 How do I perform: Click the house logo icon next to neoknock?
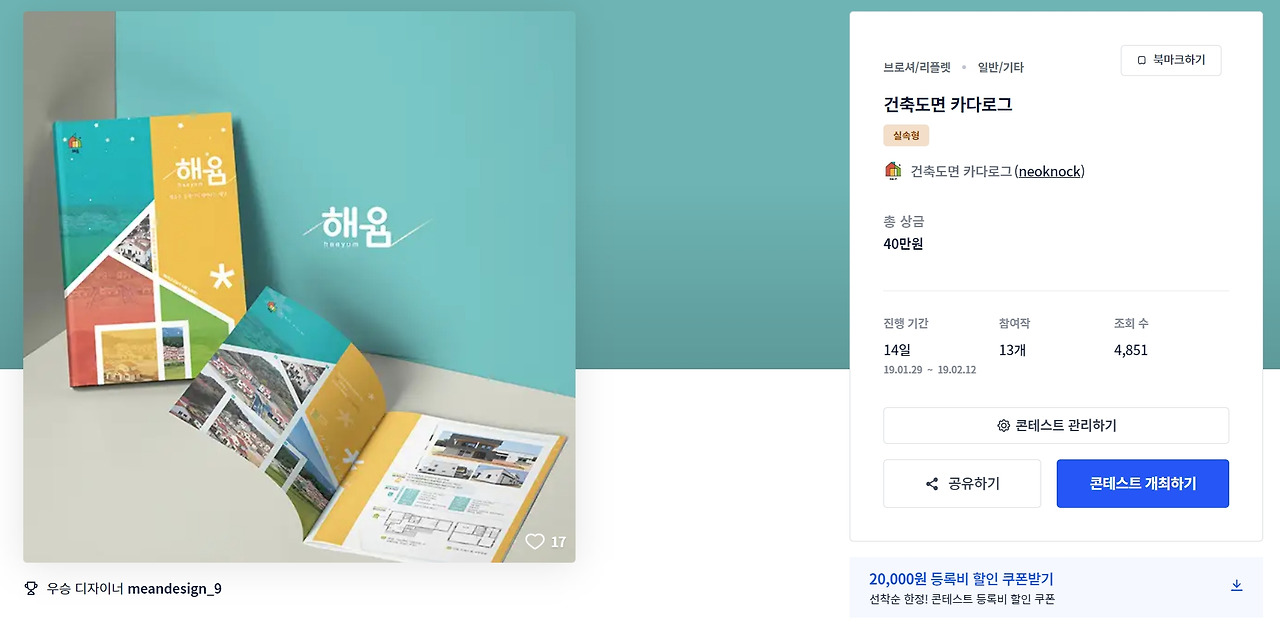click(x=893, y=171)
